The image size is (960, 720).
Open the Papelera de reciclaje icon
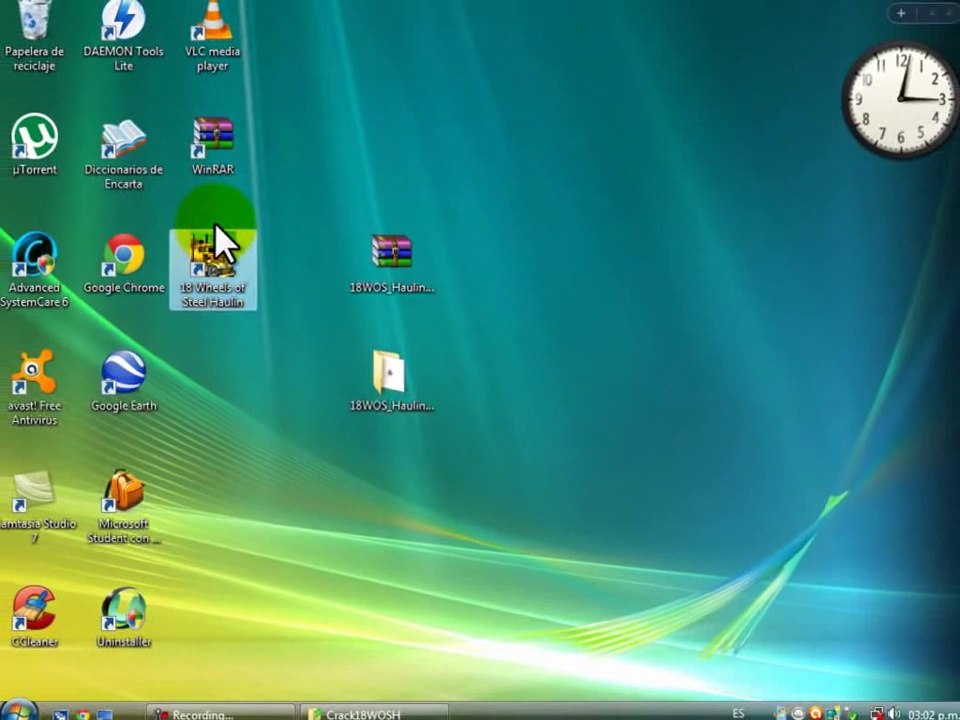34,37
